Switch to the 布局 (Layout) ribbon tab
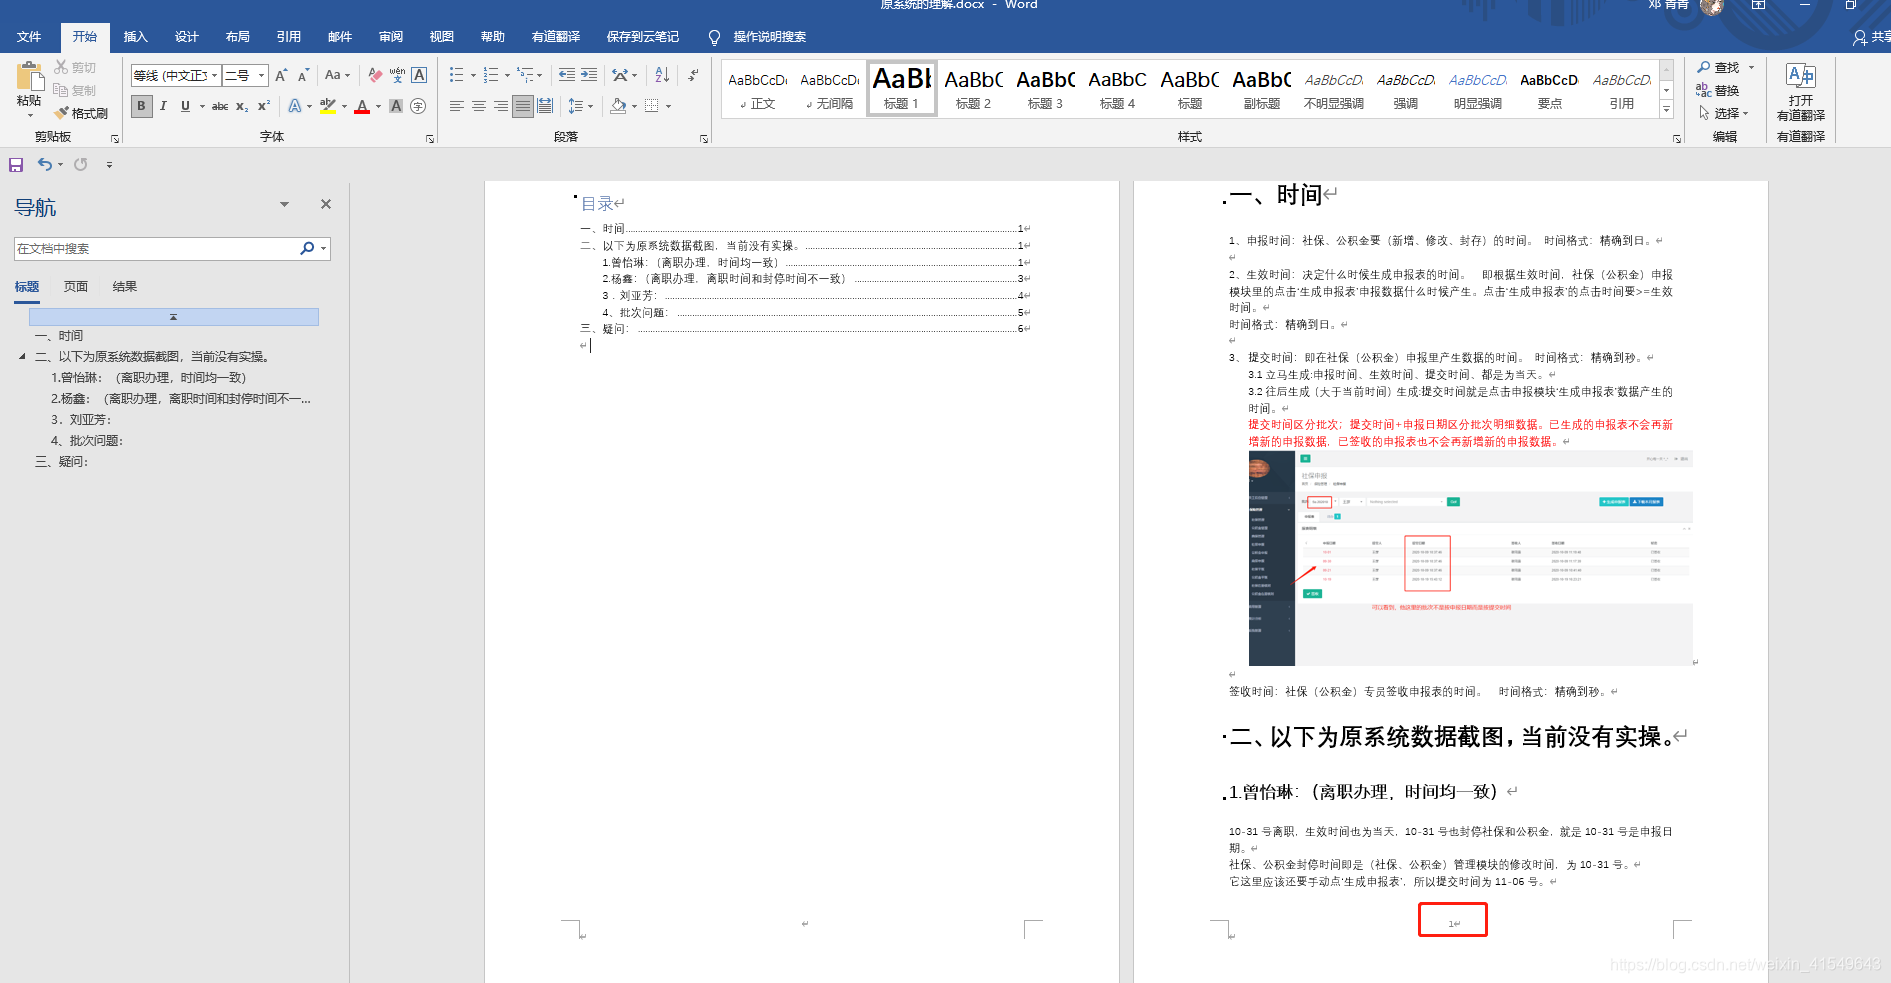The width and height of the screenshot is (1891, 983). 237,37
